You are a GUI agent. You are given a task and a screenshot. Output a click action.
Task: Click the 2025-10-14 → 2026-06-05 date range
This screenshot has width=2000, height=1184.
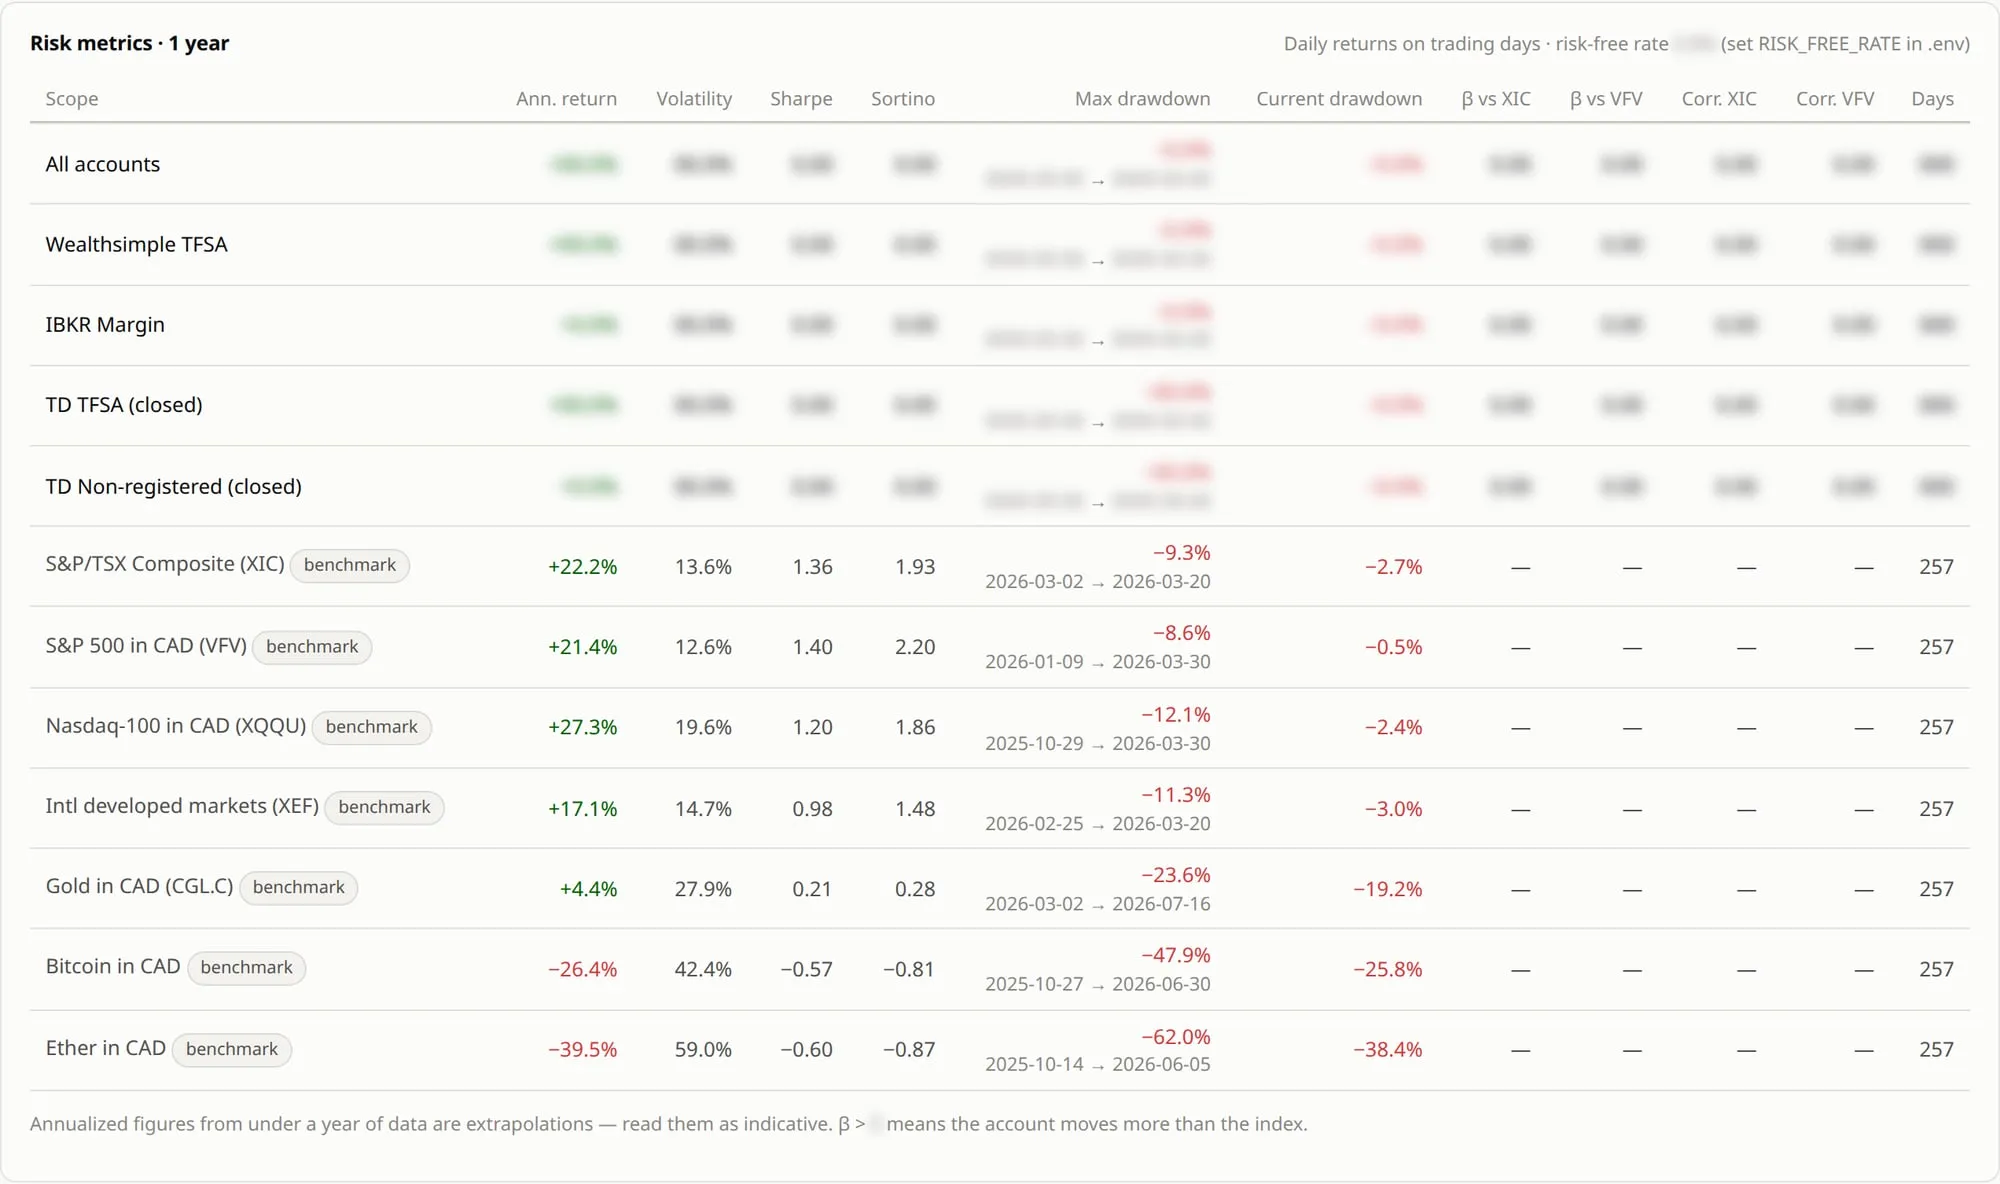coord(1097,1065)
